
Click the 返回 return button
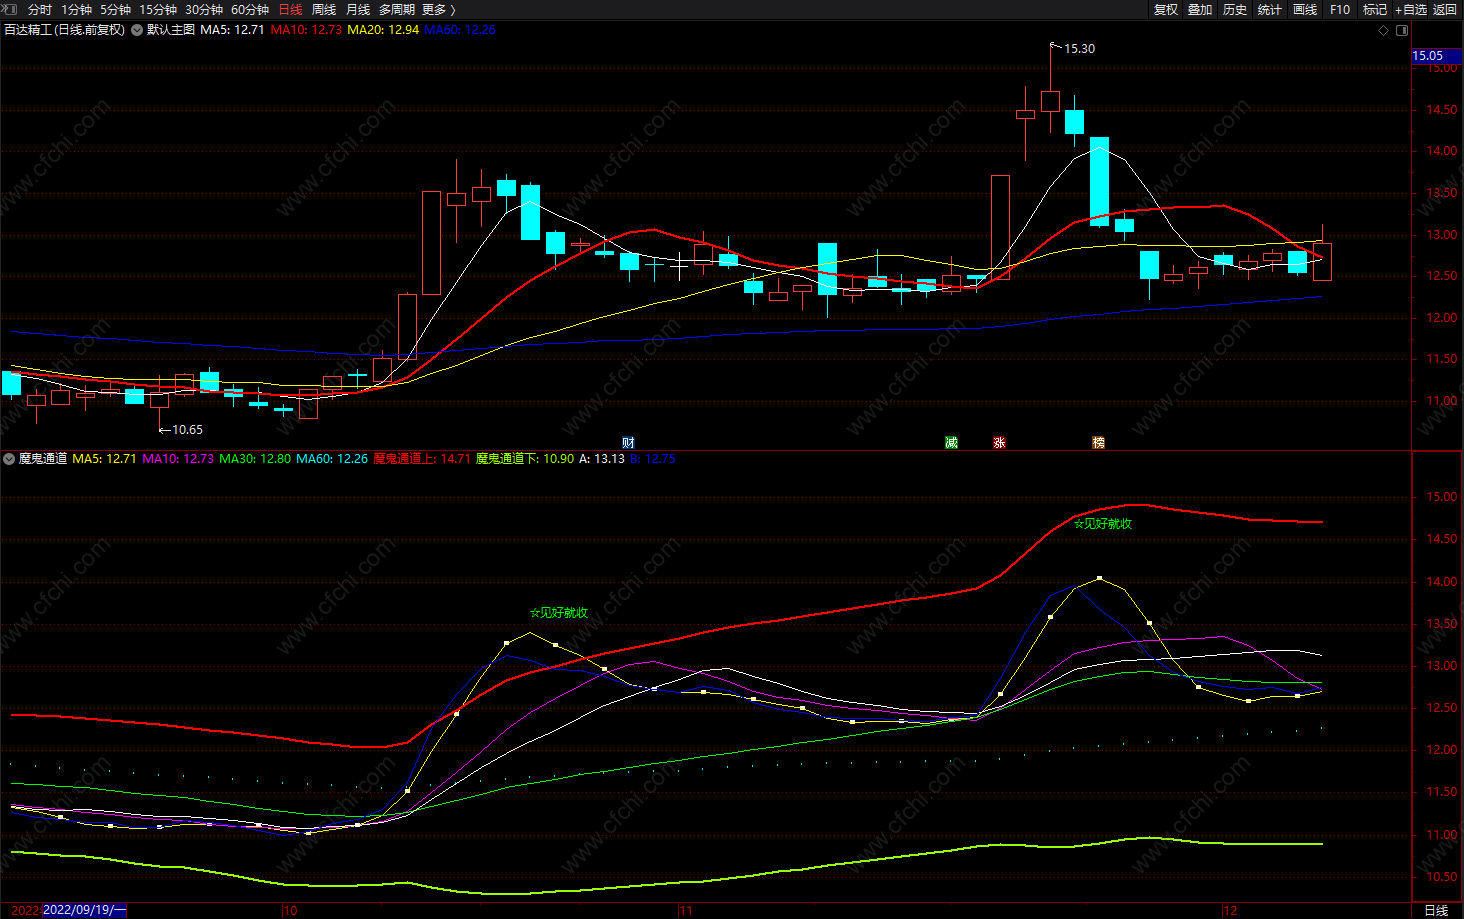point(1445,9)
